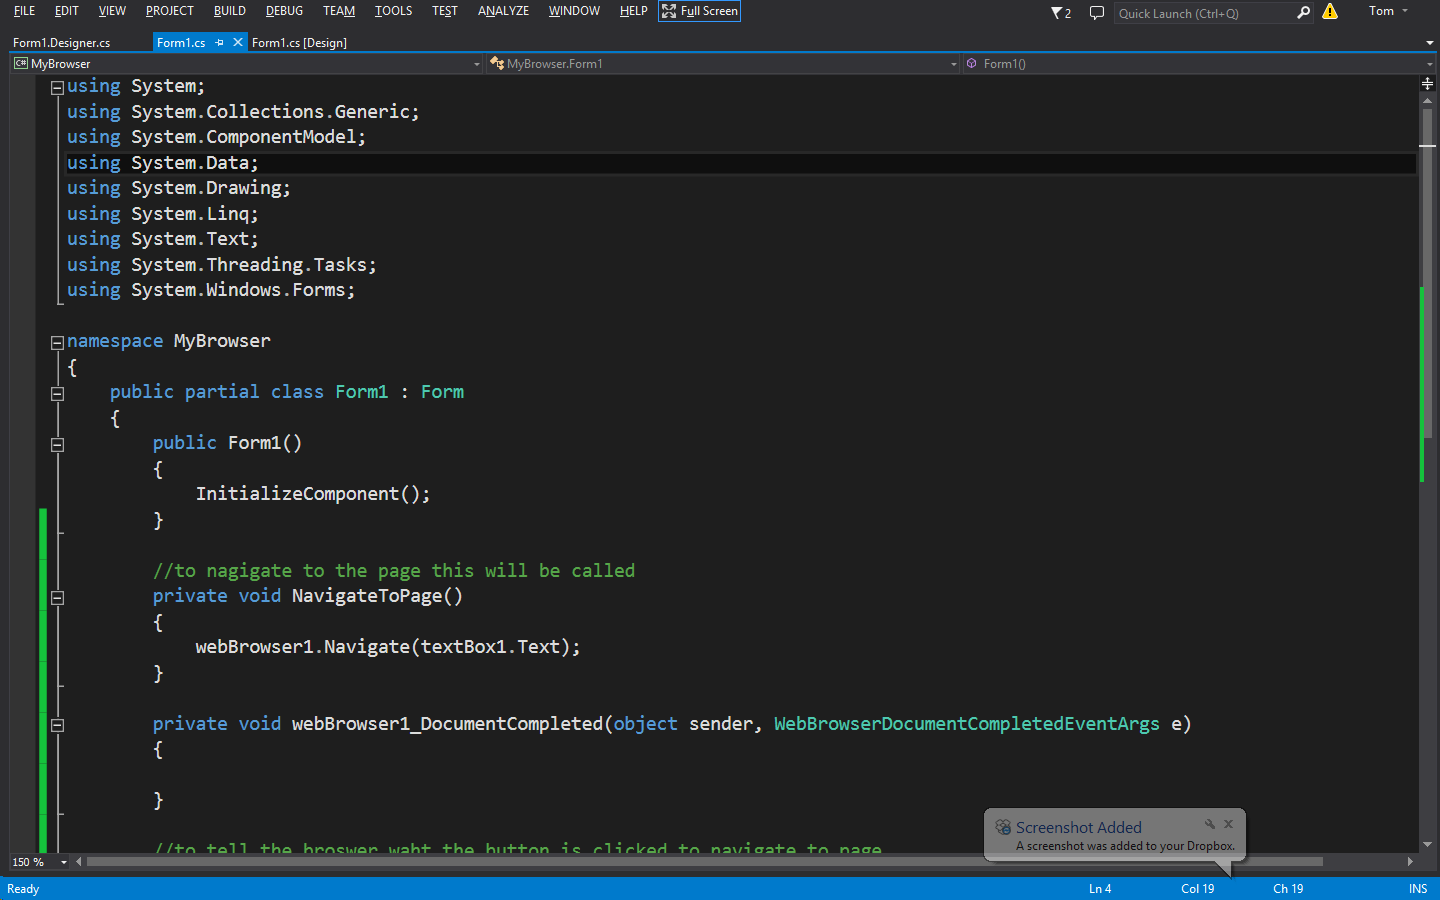
Task: Open the HELP menu
Action: [x=633, y=11]
